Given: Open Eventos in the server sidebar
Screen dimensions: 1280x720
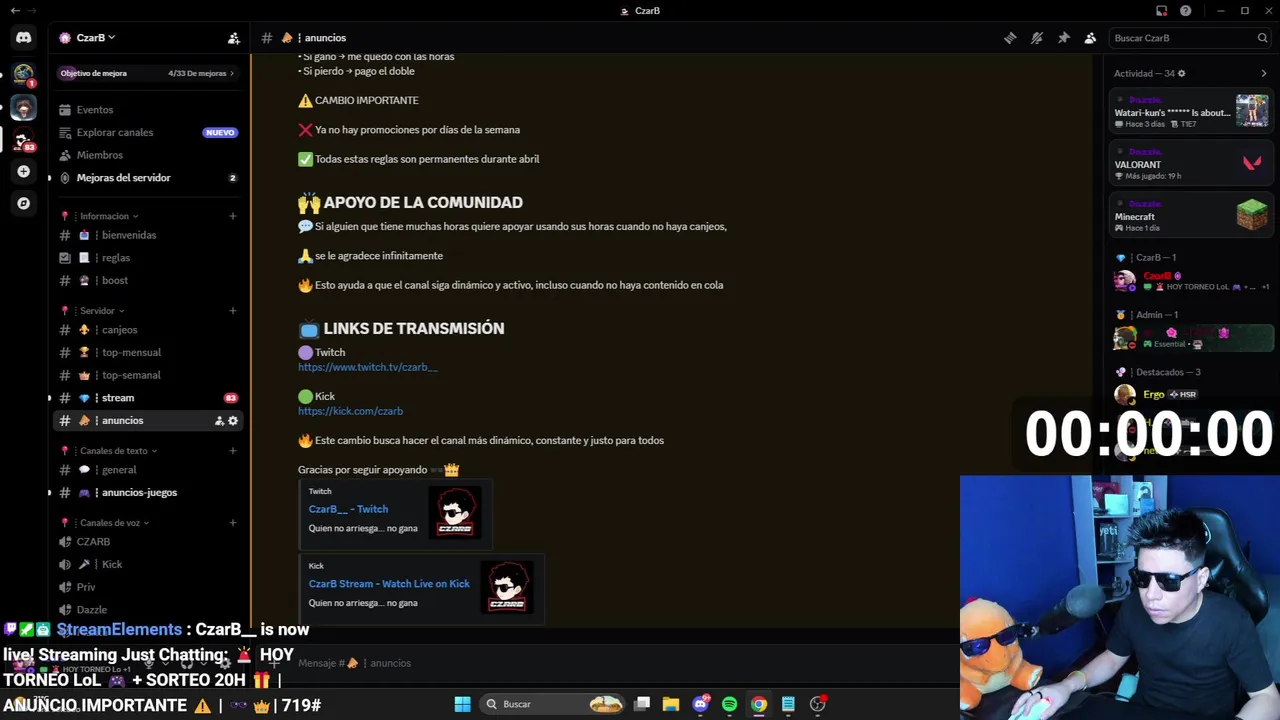Looking at the screenshot, I should coord(147,110).
